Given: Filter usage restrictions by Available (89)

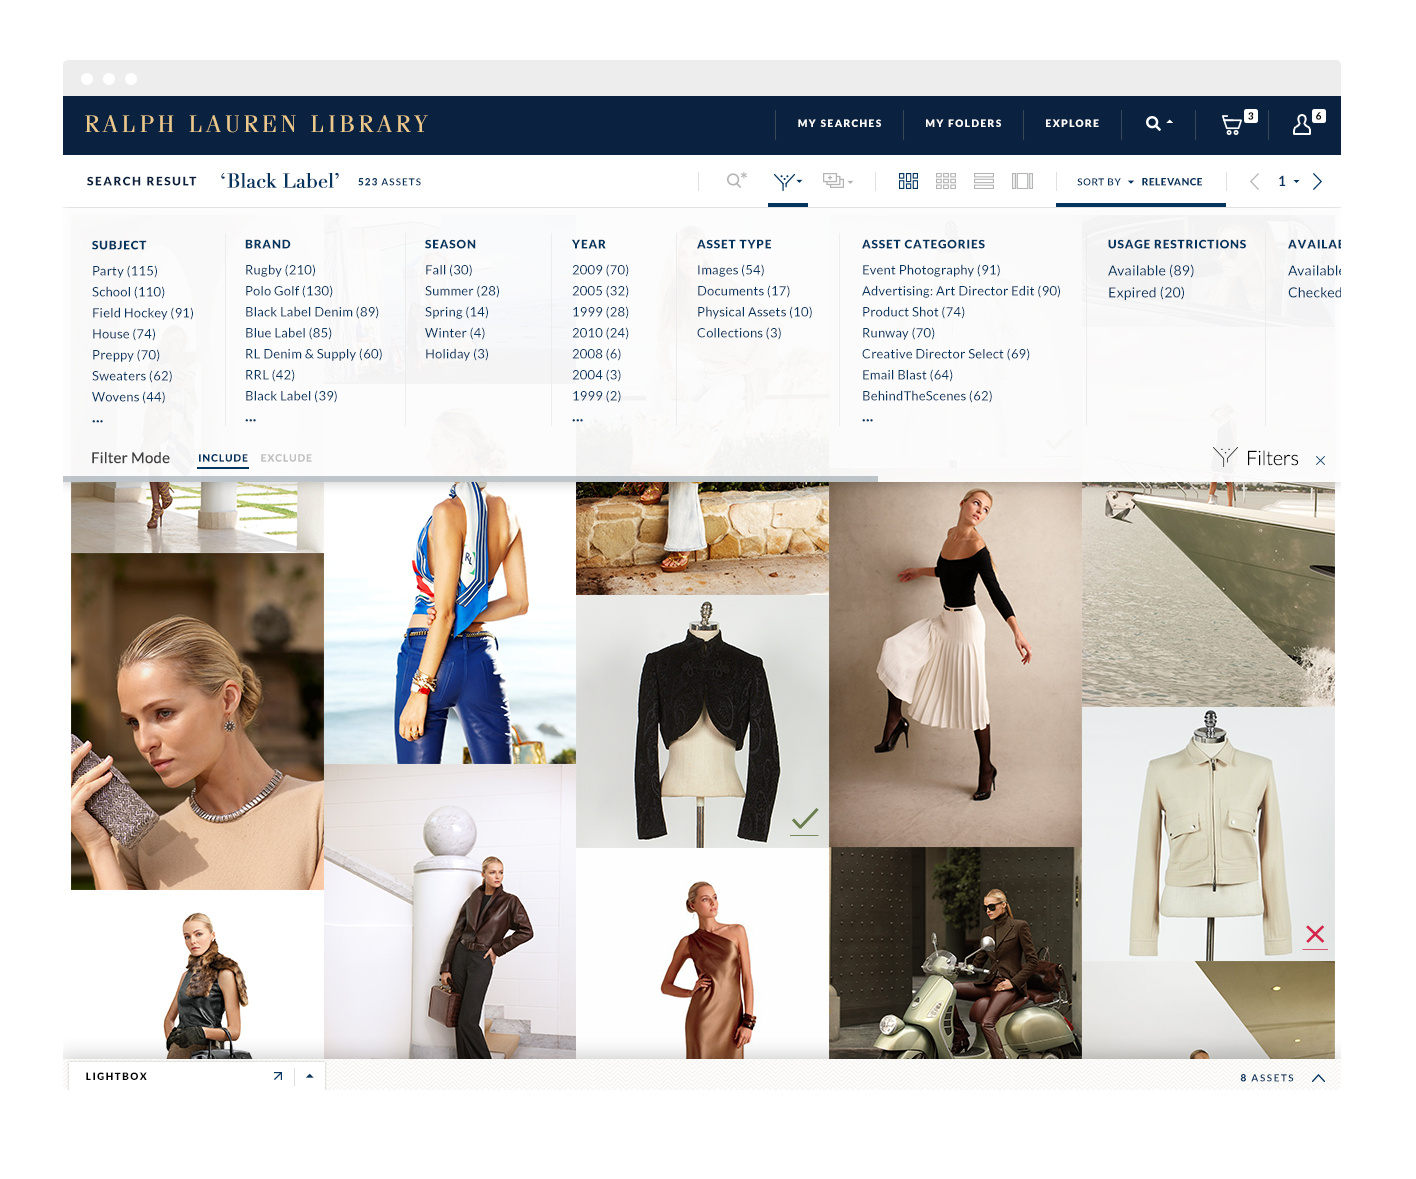Looking at the screenshot, I should point(1151,271).
